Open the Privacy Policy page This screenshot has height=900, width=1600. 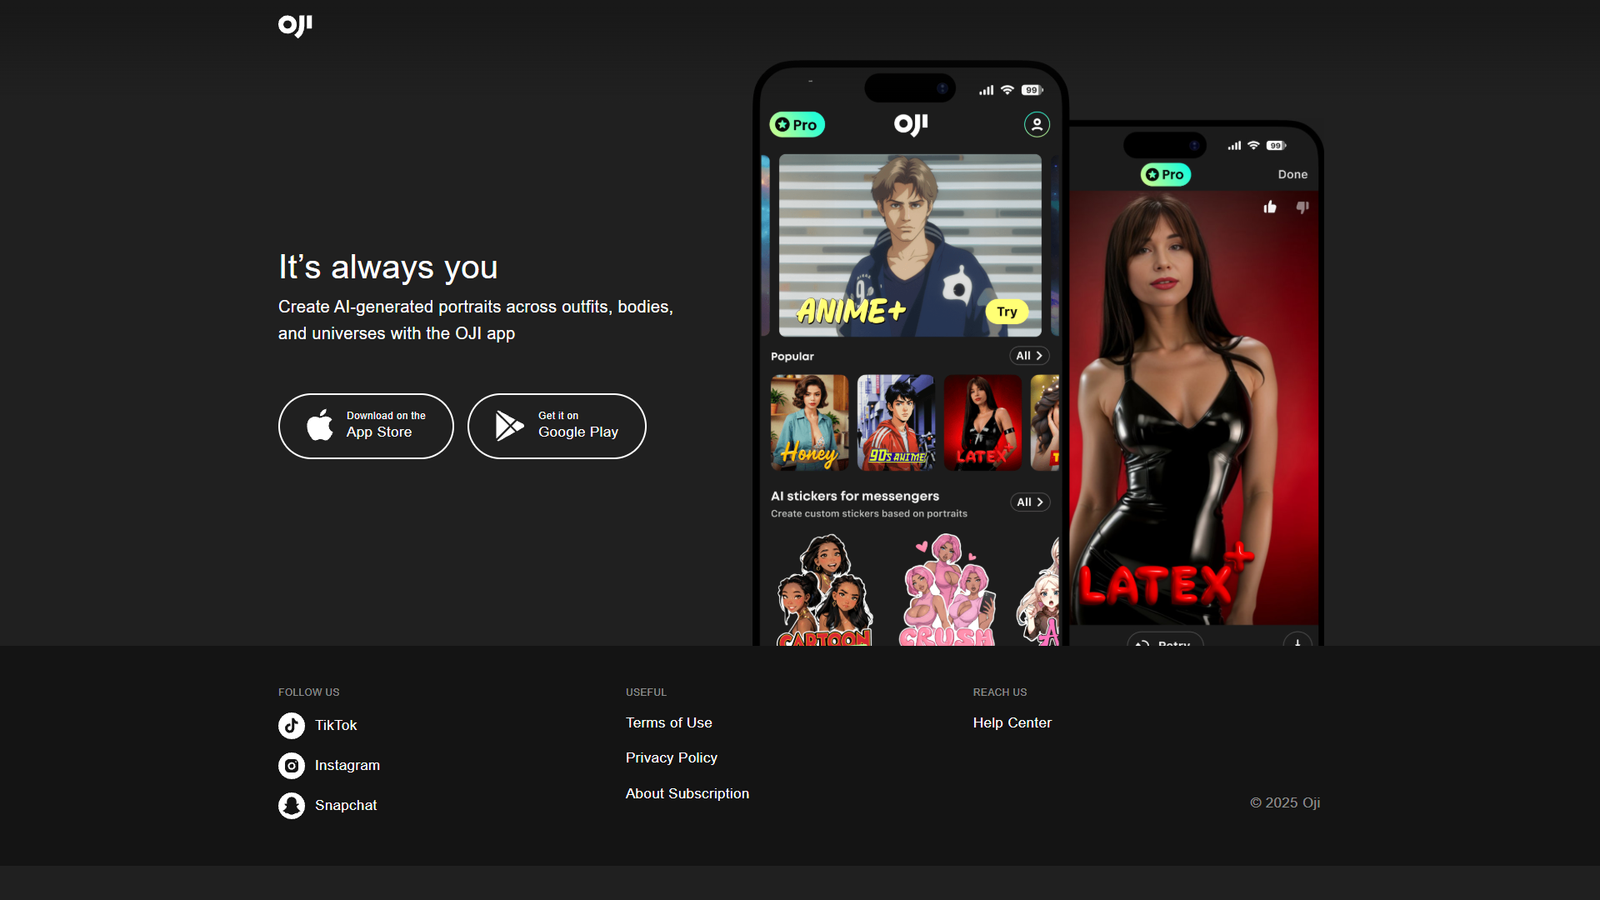[x=672, y=758]
